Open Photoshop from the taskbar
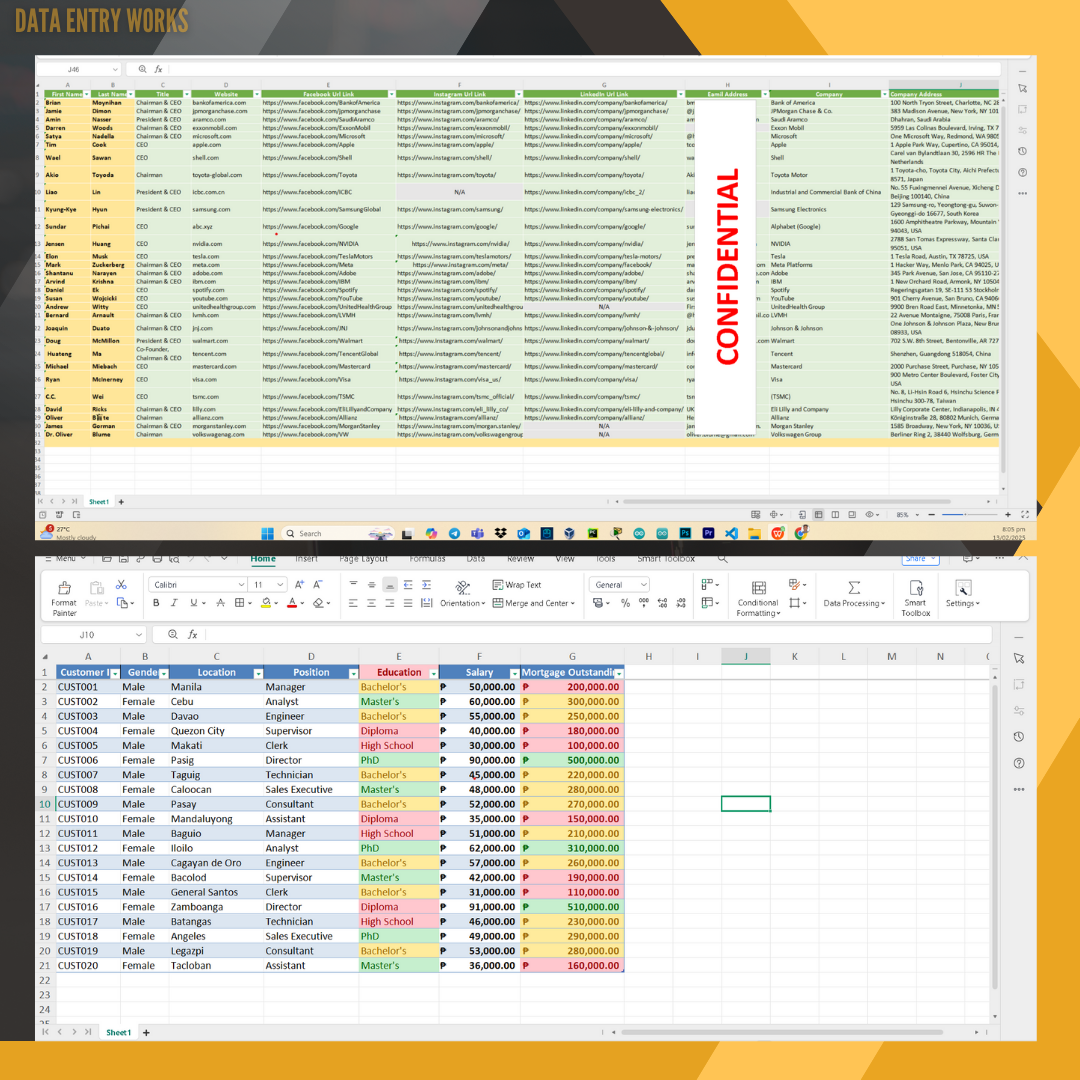 point(685,533)
